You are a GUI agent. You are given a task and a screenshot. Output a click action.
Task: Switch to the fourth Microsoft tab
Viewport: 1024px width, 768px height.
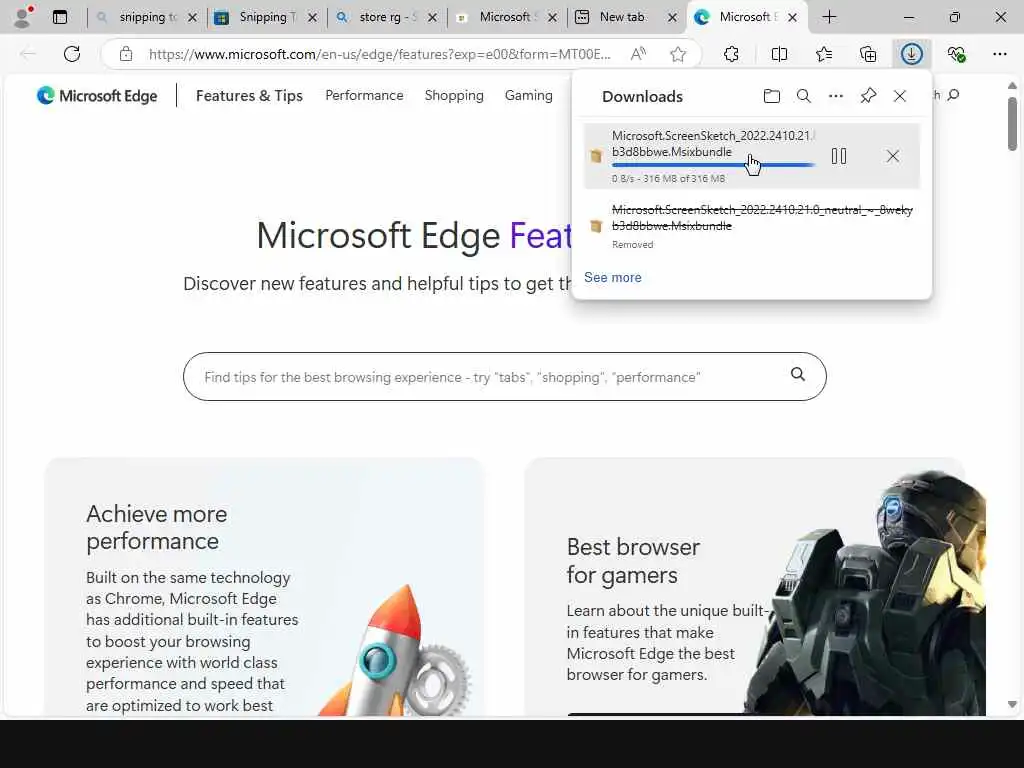pyautogui.click(x=507, y=17)
